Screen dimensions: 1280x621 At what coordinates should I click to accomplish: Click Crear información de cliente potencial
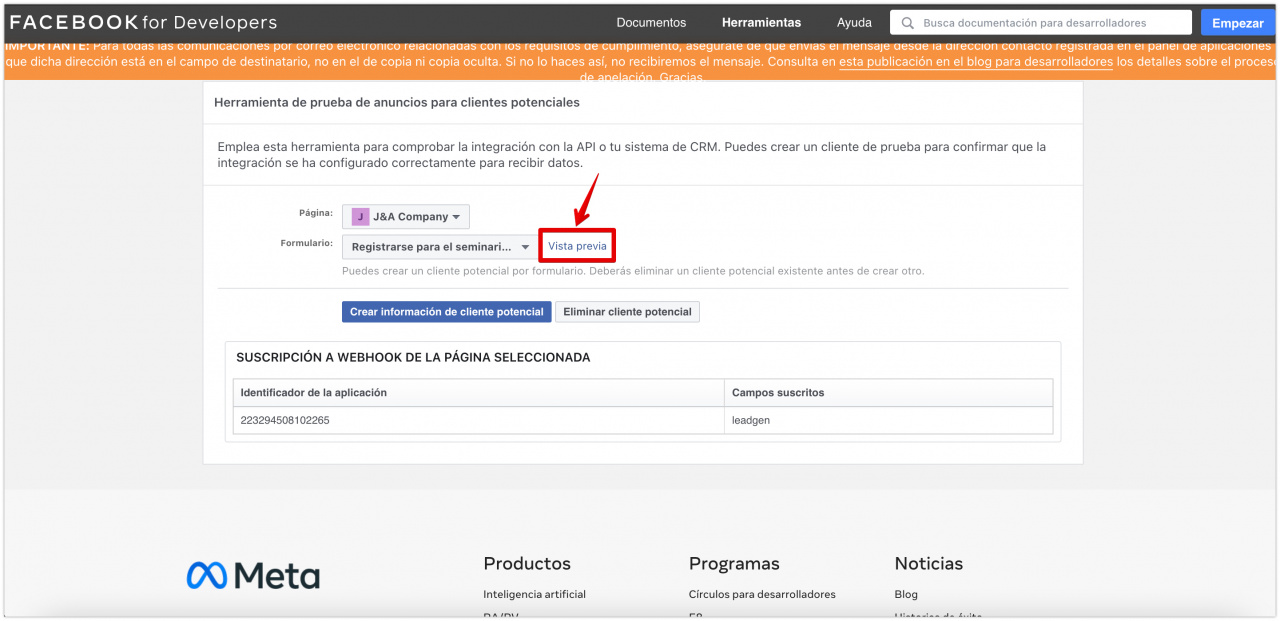[x=447, y=312]
